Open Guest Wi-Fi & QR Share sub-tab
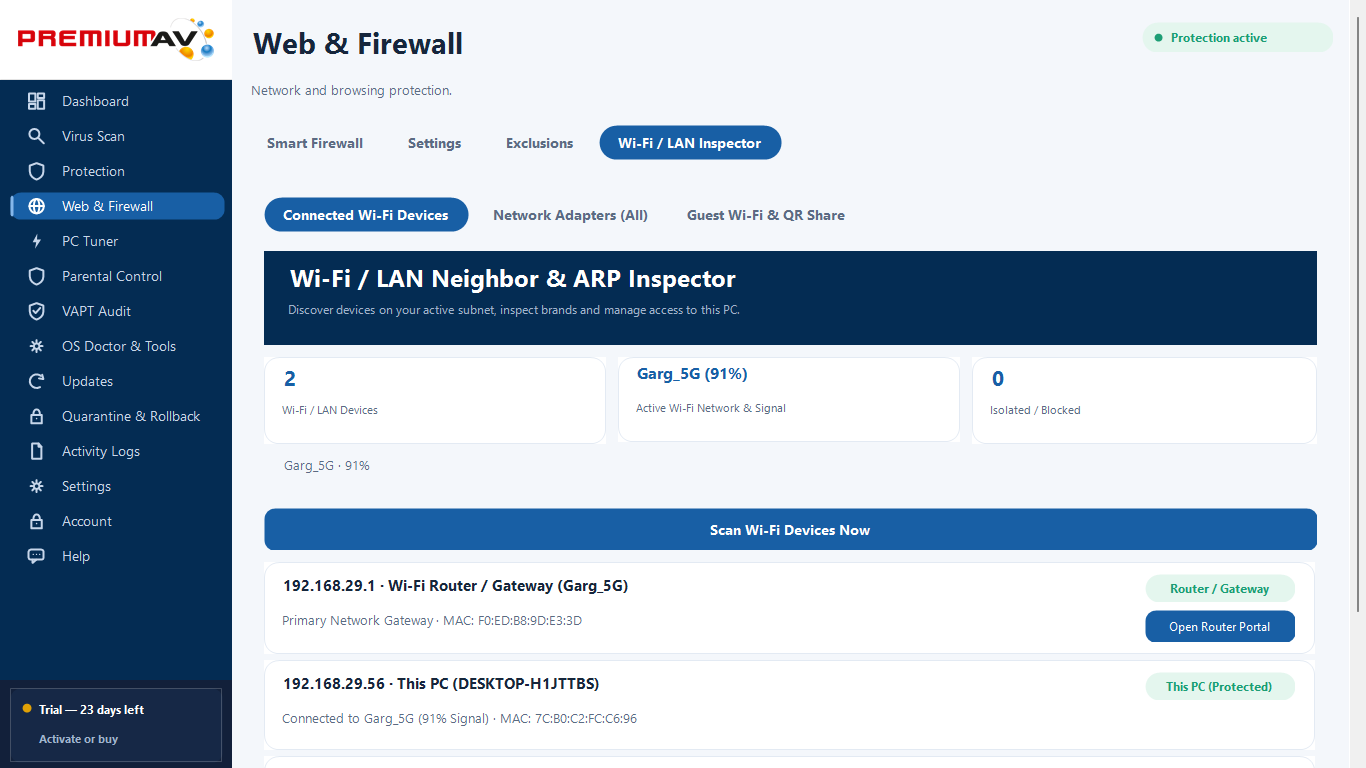Image resolution: width=1366 pixels, height=768 pixels. [x=766, y=215]
